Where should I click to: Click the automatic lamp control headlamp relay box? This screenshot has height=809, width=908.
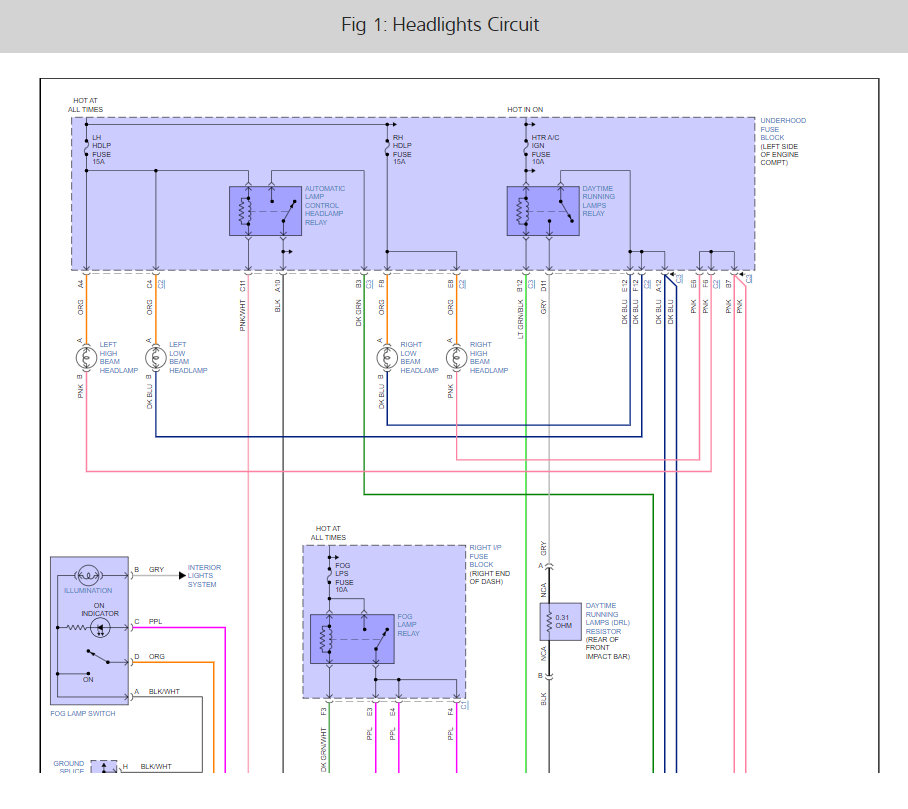pyautogui.click(x=265, y=211)
